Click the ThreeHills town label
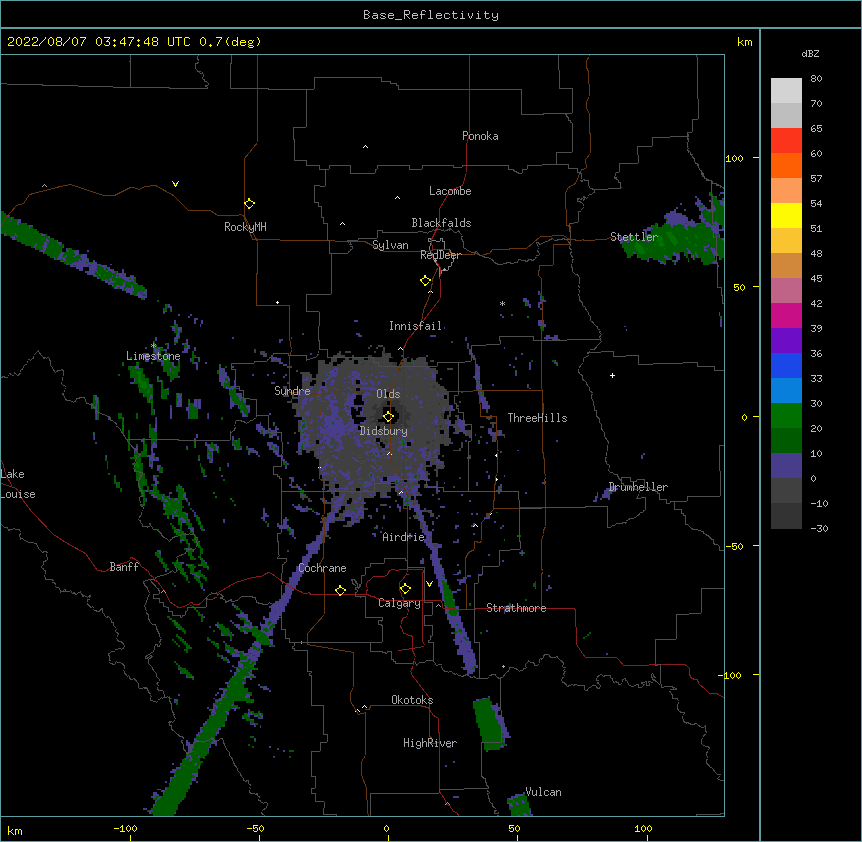The image size is (862, 842). pyautogui.click(x=537, y=418)
